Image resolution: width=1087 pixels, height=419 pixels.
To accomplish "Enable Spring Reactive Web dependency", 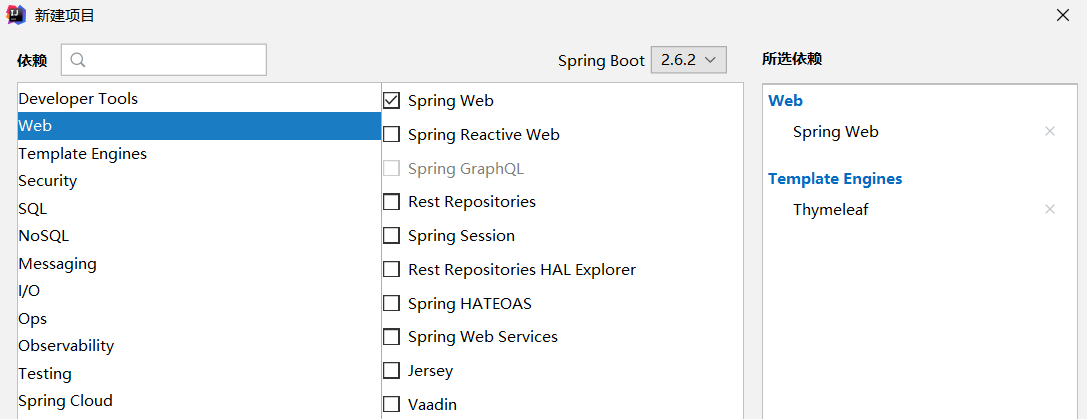I will 392,135.
